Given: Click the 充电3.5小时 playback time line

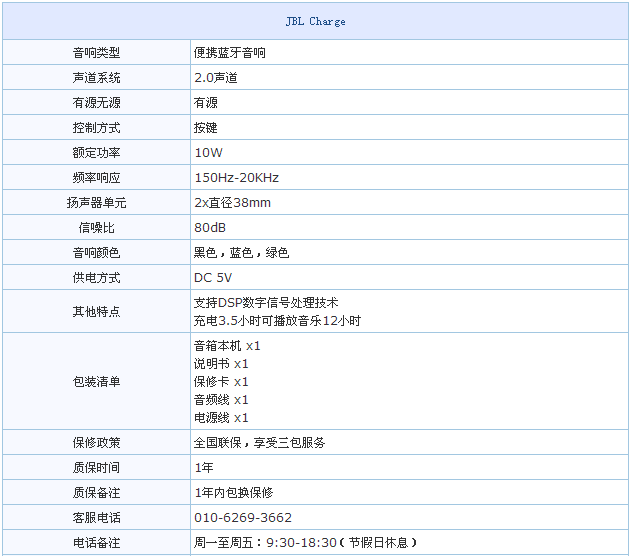Looking at the screenshot, I should (277, 321).
